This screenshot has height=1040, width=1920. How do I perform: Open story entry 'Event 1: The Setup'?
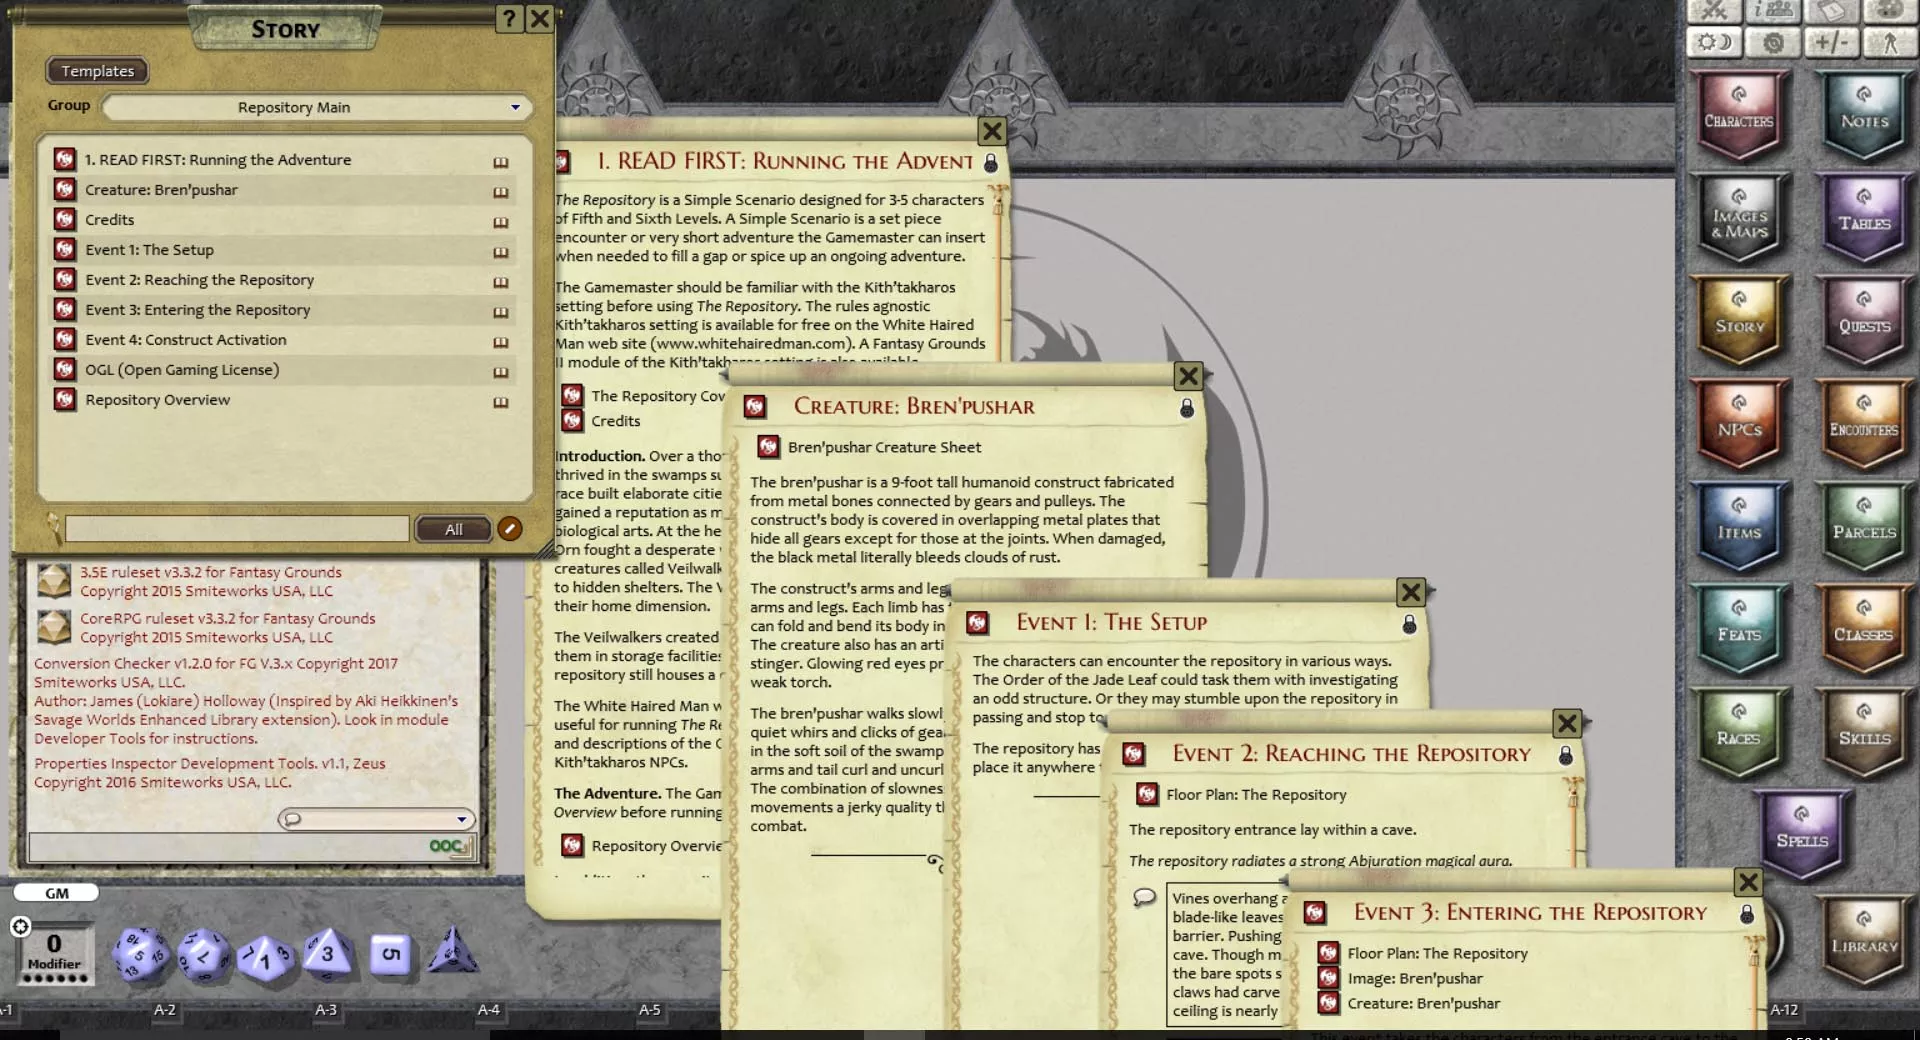pos(149,250)
